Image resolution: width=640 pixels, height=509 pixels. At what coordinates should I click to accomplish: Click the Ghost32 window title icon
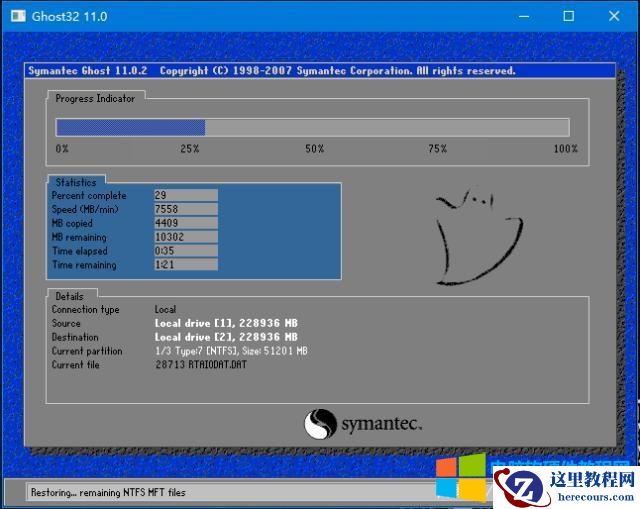[x=18, y=16]
